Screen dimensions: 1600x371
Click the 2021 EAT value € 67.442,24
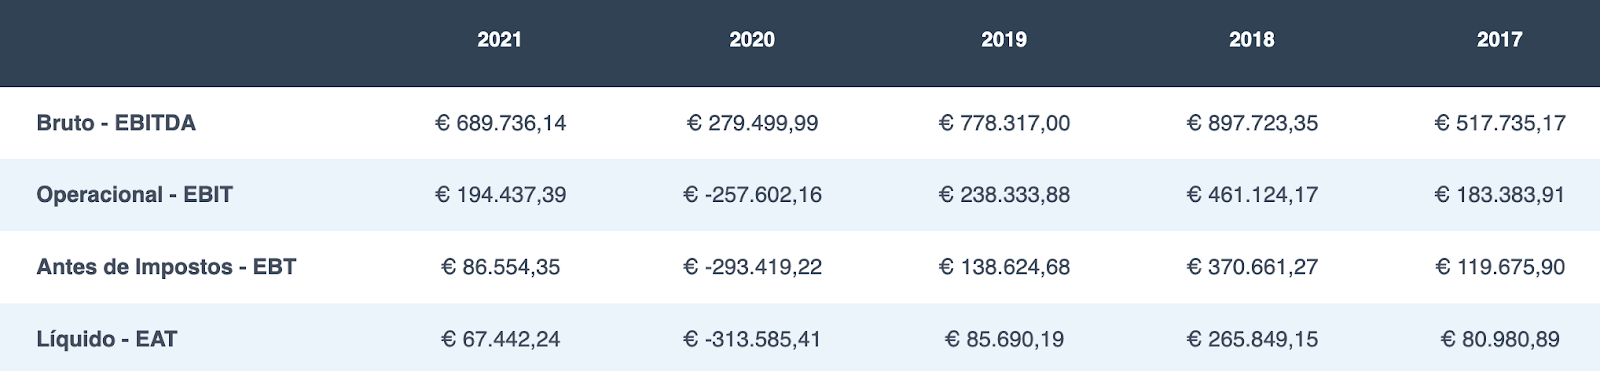click(500, 339)
